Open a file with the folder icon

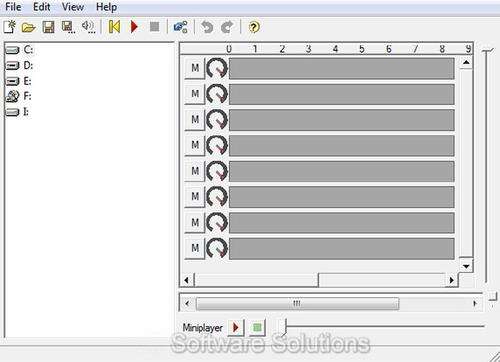point(29,27)
